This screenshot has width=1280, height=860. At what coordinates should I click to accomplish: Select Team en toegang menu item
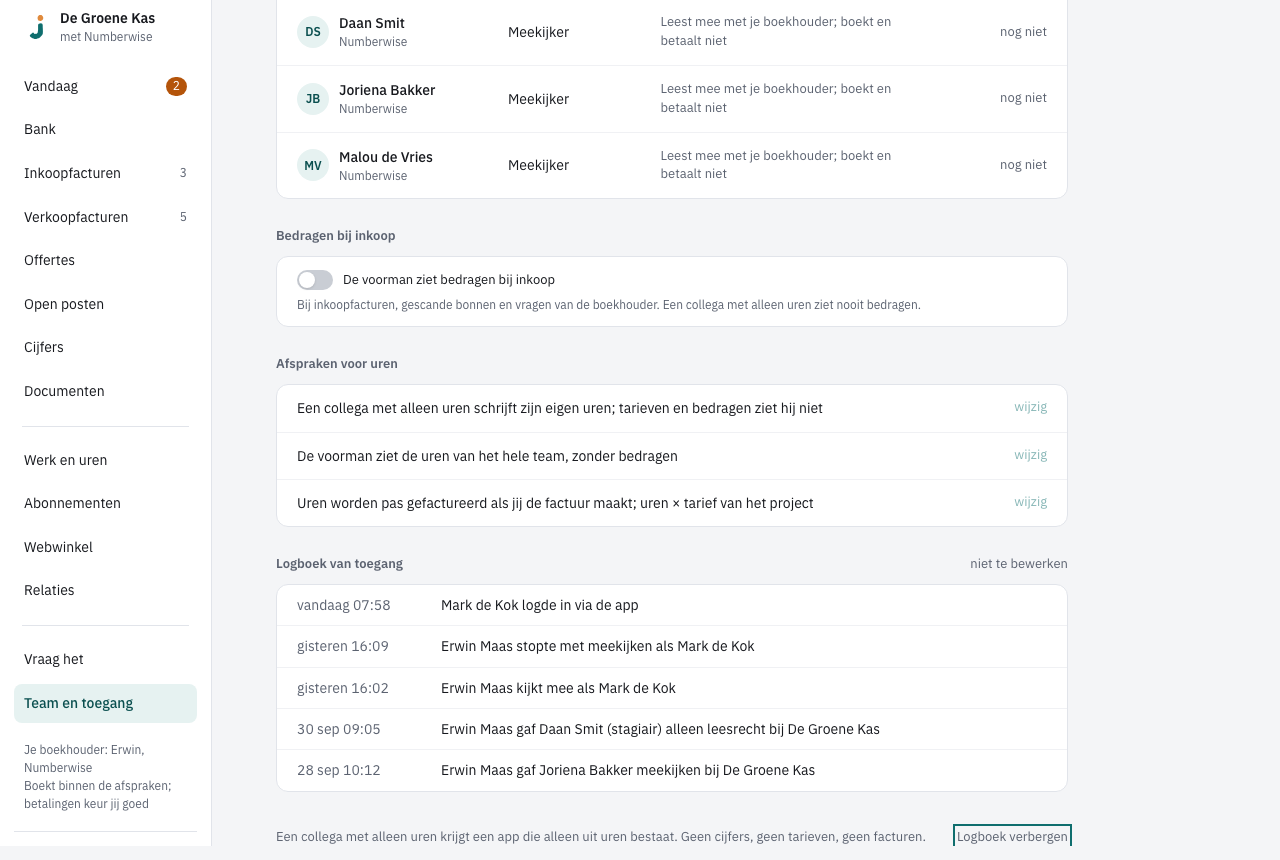[105, 703]
